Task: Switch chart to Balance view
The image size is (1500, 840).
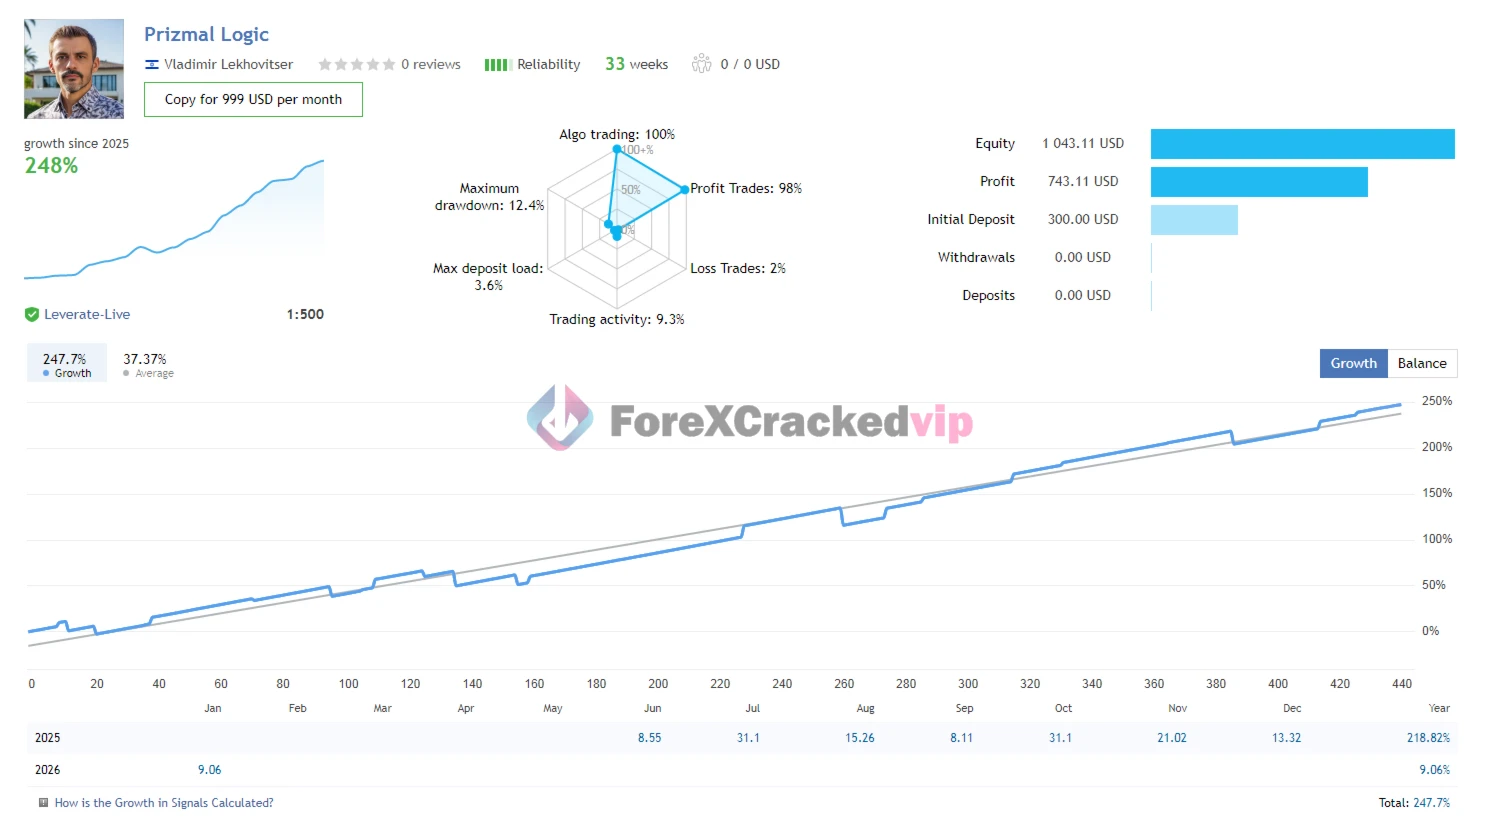Action: (x=1421, y=363)
